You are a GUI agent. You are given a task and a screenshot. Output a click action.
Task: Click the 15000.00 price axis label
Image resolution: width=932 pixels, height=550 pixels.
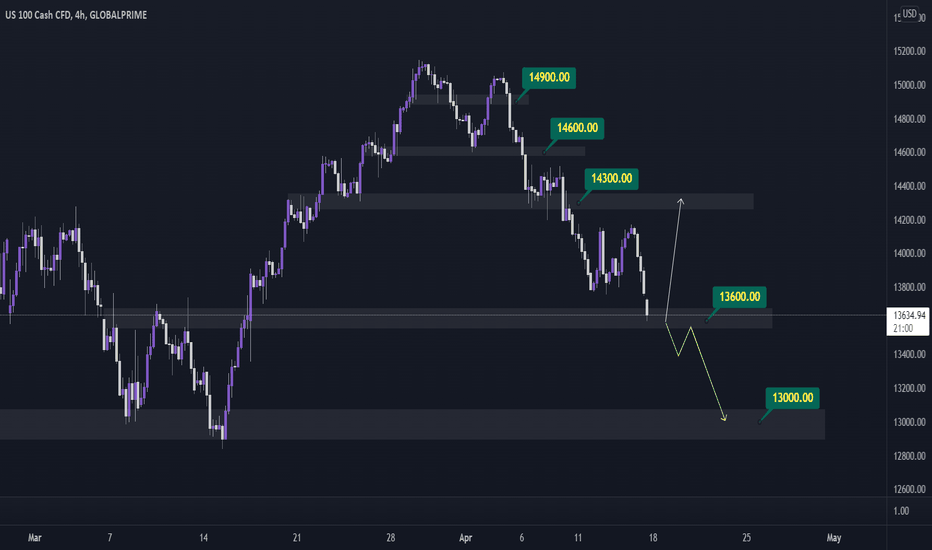point(909,85)
